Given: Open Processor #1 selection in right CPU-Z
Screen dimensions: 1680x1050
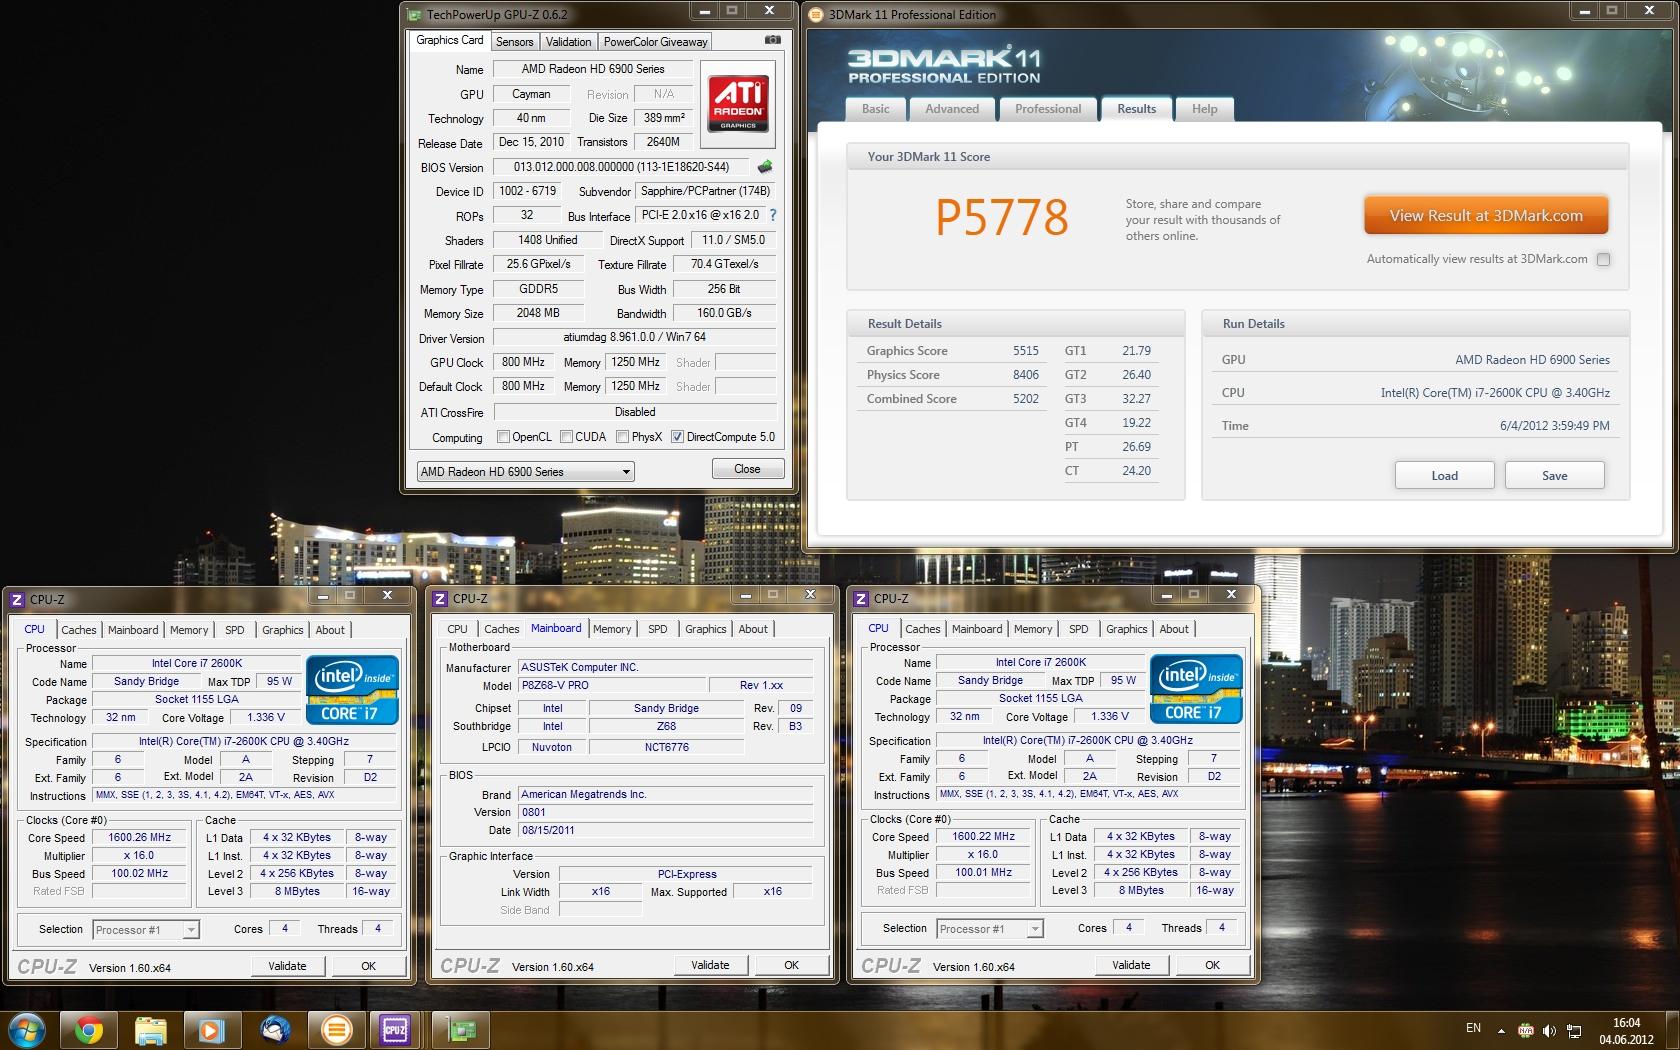Looking at the screenshot, I should pyautogui.click(x=990, y=929).
